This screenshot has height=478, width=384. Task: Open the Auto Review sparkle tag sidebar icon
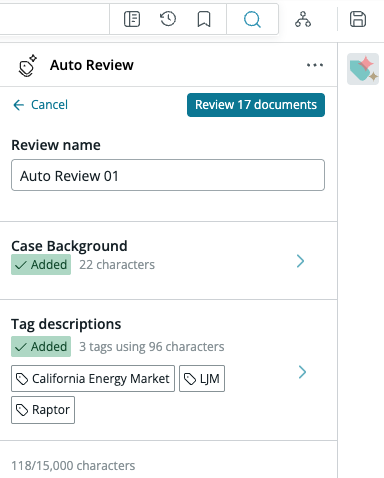pyautogui.click(x=363, y=69)
